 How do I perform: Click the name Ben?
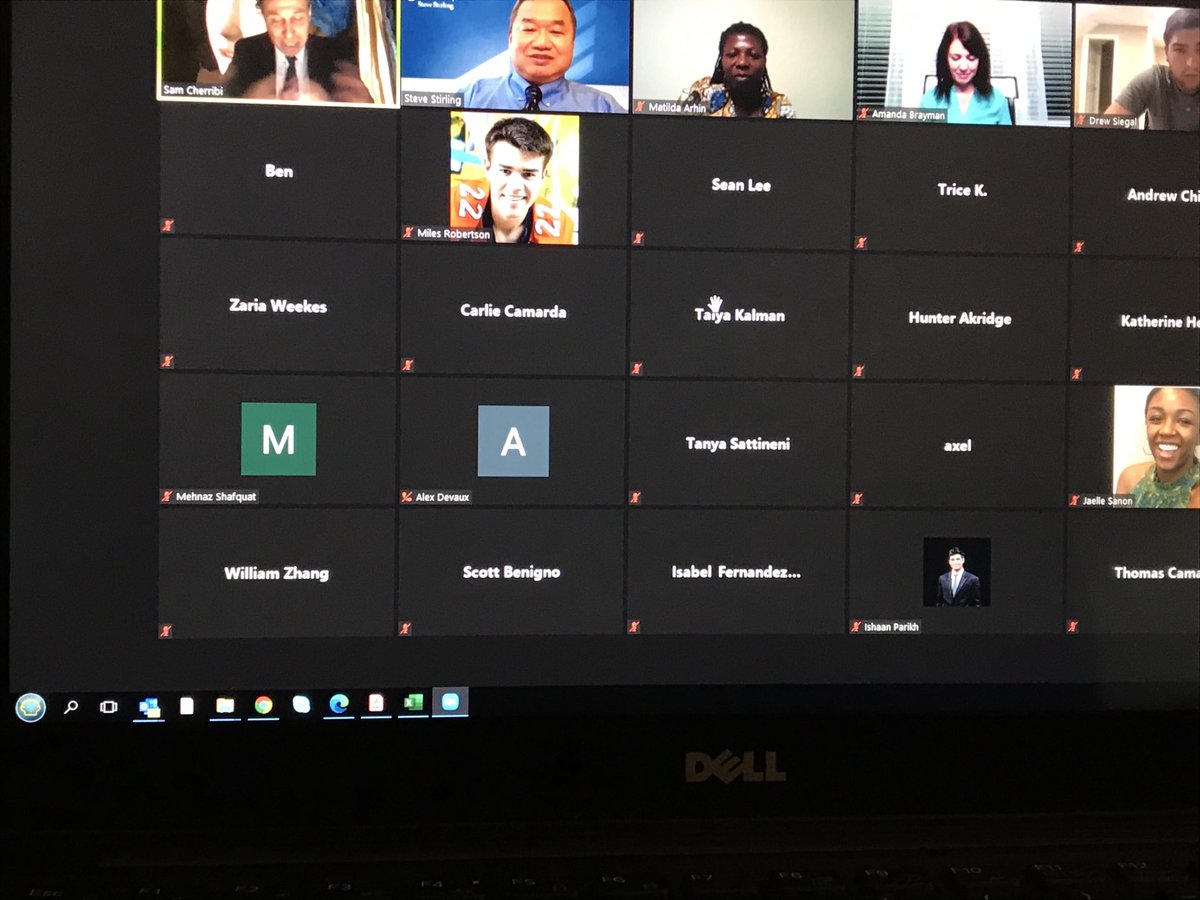point(279,171)
